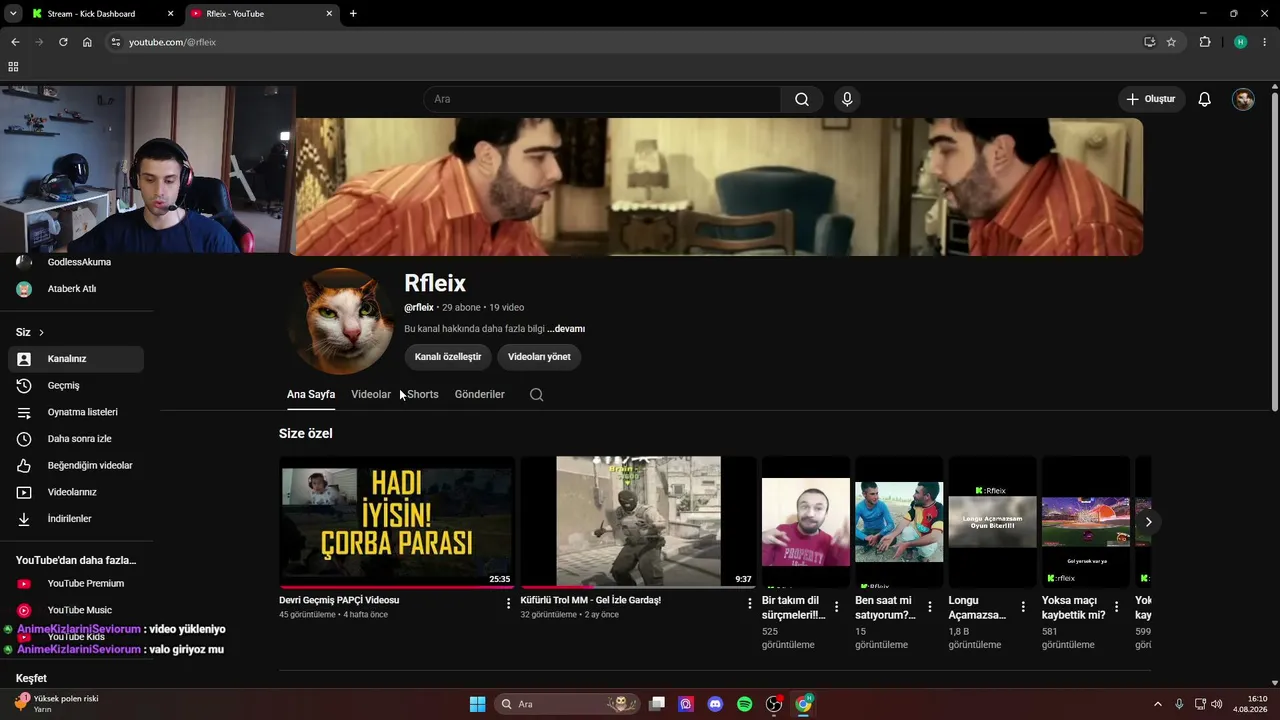Click the Oluştur create button
This screenshot has width=1280, height=720.
[1151, 99]
